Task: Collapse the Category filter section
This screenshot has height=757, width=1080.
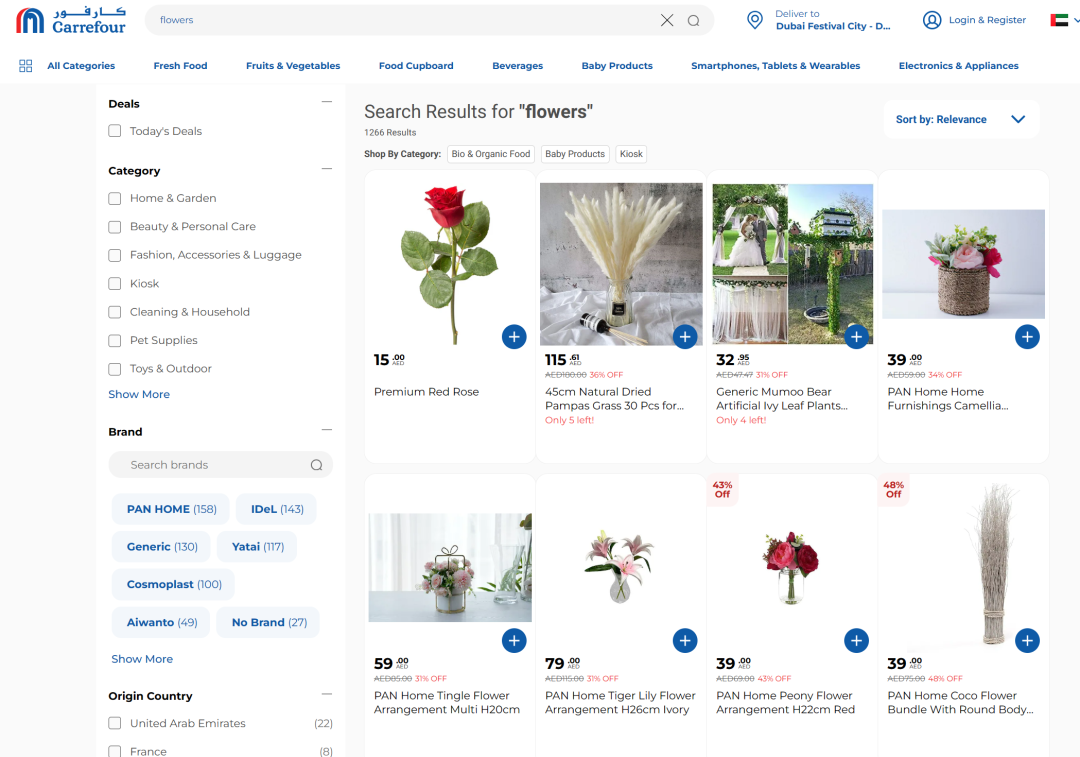Action: point(326,169)
